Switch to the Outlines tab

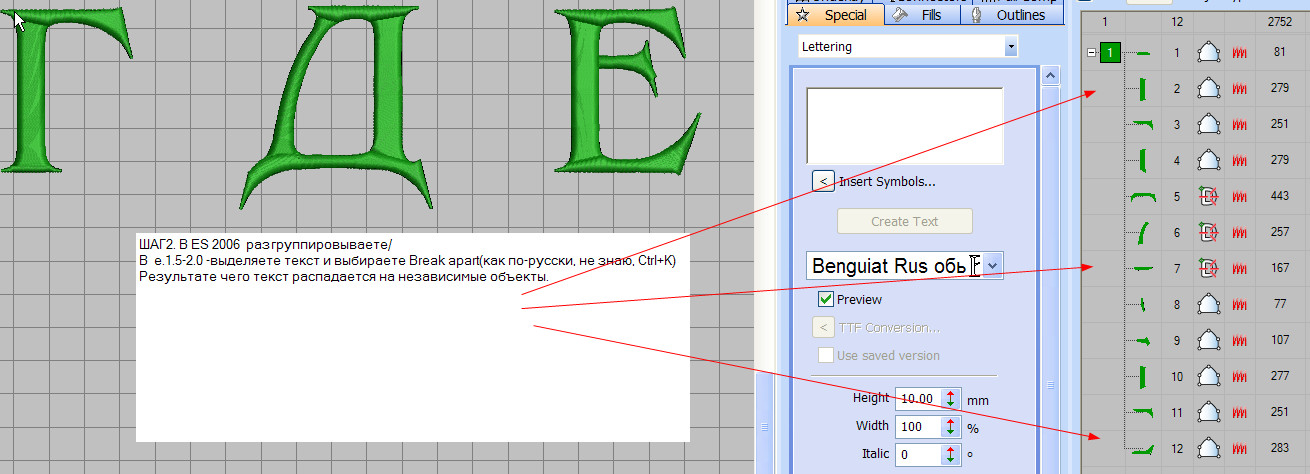(x=1010, y=15)
